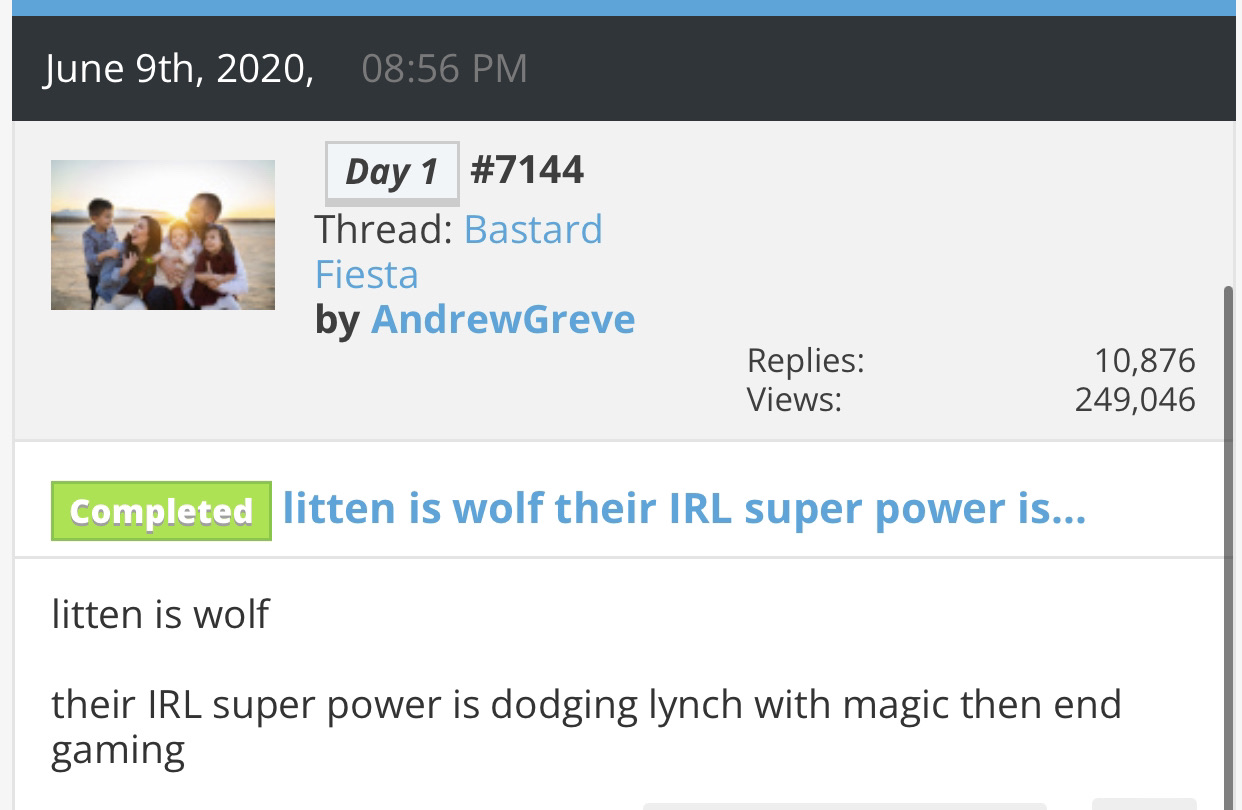Image resolution: width=1242 pixels, height=810 pixels.
Task: Click the green Completed status badge
Action: coord(161,511)
